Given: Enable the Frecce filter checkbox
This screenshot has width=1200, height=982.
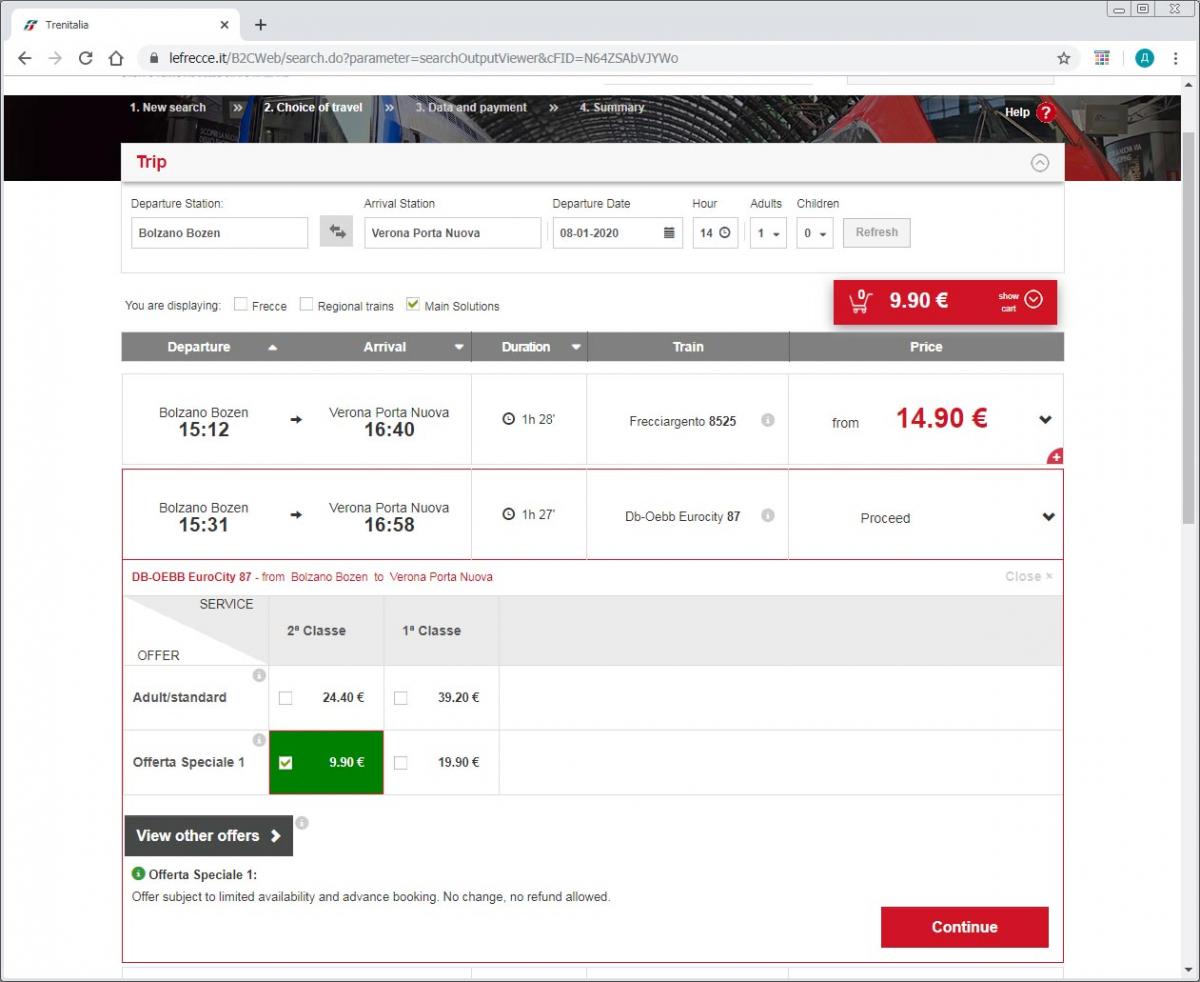Looking at the screenshot, I should coord(241,305).
